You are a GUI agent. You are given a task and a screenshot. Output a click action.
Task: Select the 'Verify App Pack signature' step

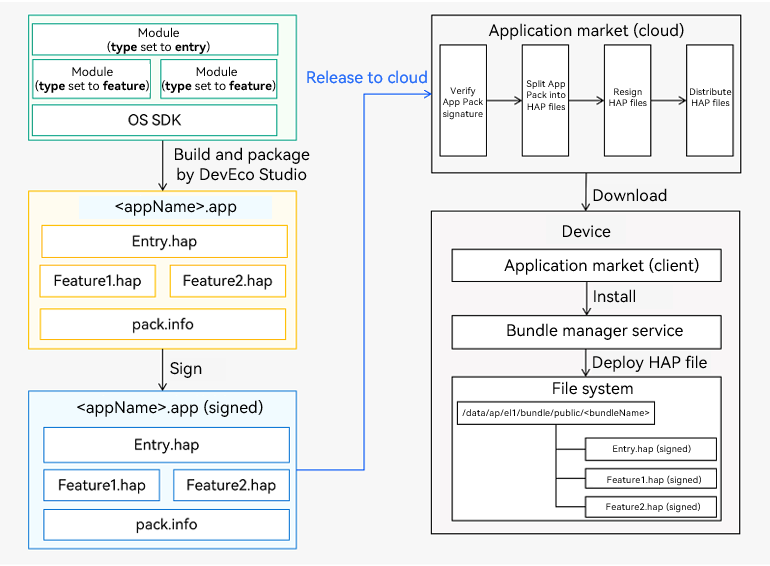463,101
